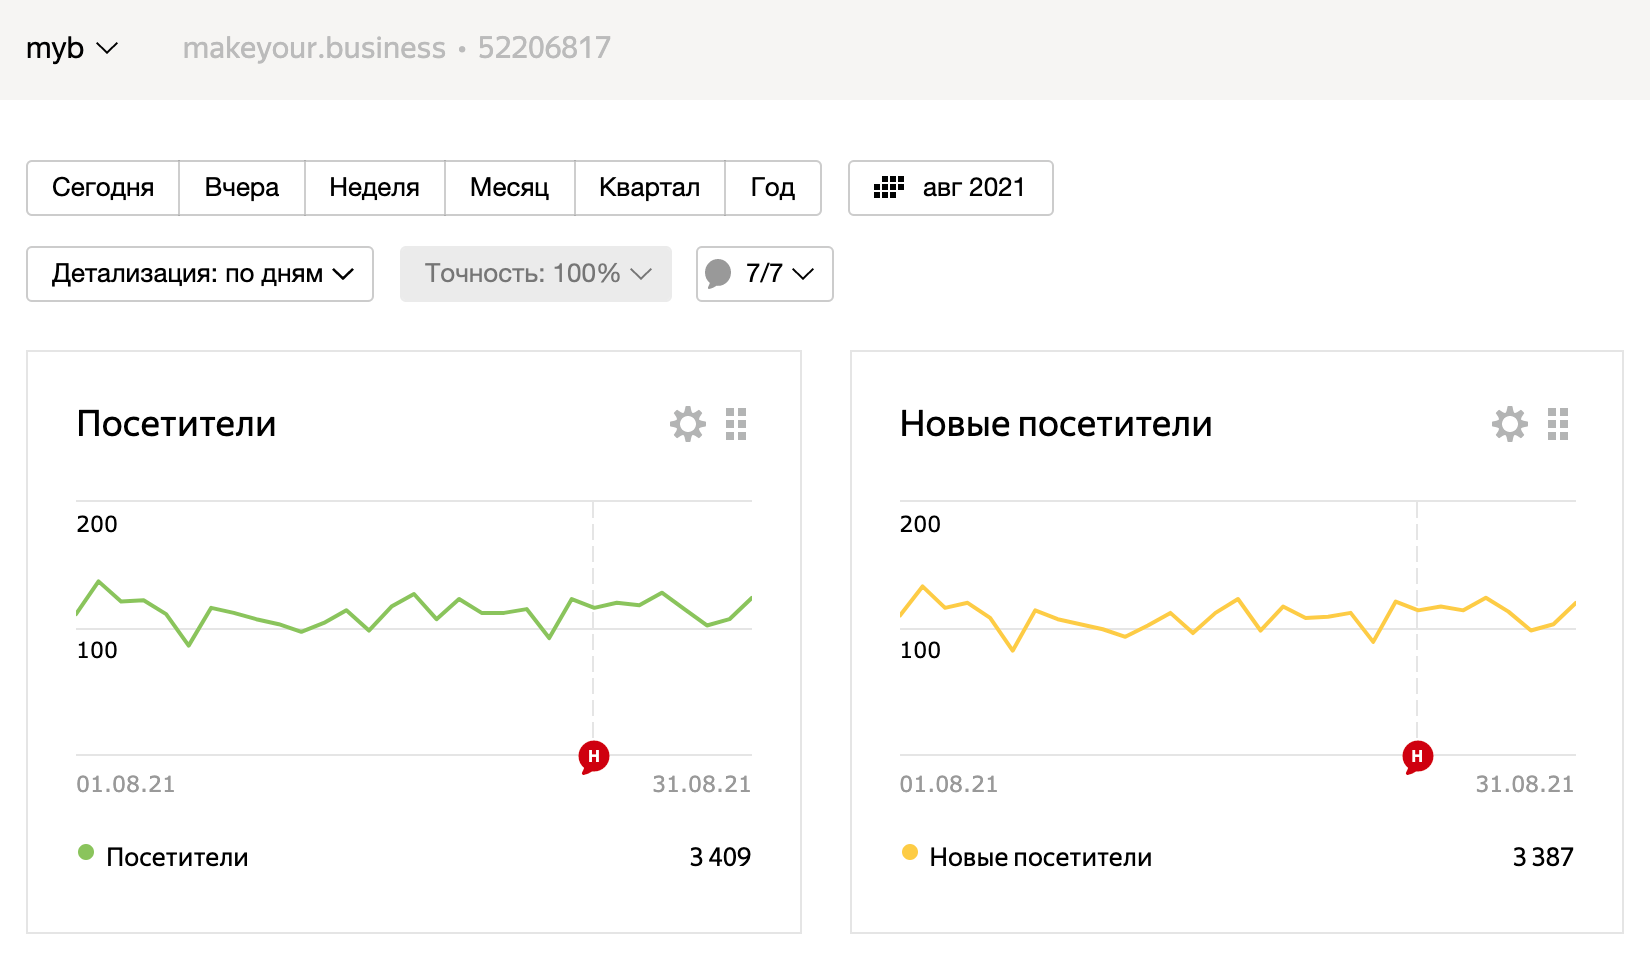1650x960 pixels.
Task: Click red note marker on Посетители chart
Action: (594, 757)
